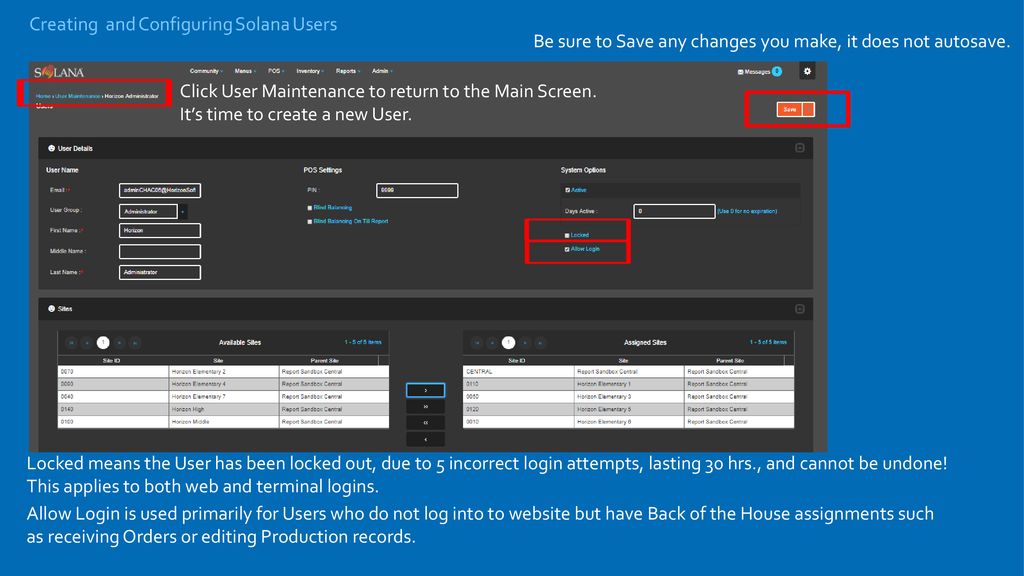
Task: Sort Assigned Sites by Parent Site header
Action: 729,360
